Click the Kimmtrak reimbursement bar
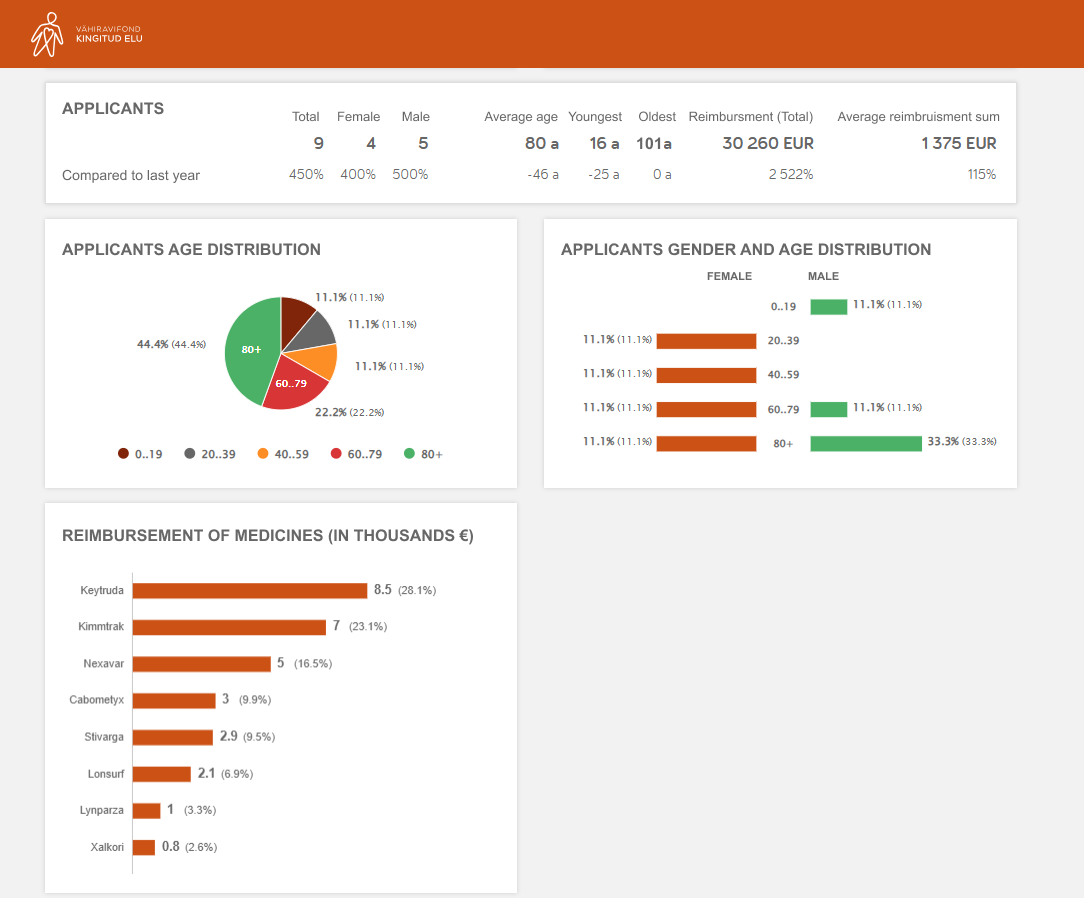Screen dimensions: 1084x898 click(x=229, y=627)
